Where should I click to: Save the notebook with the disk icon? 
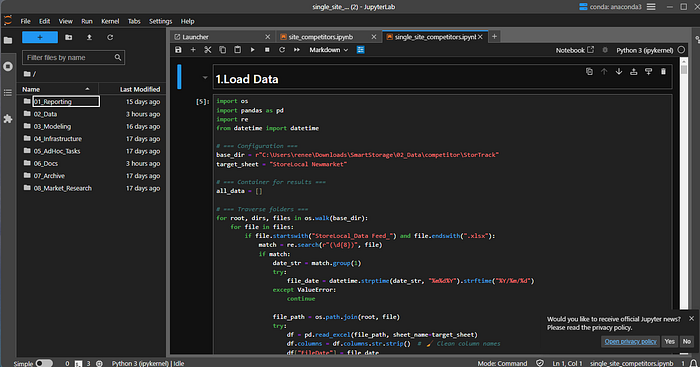(178, 50)
